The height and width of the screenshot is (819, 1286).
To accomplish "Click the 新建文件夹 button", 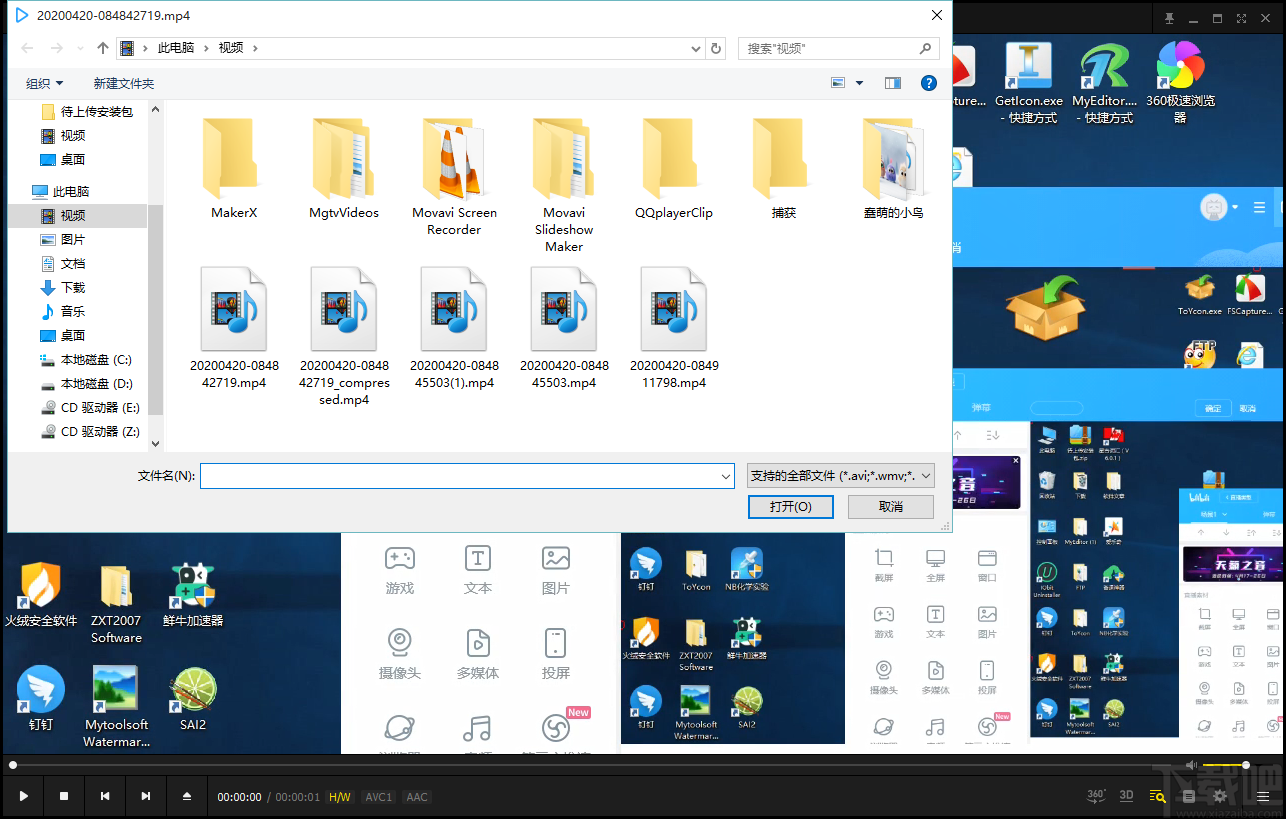I will click(123, 83).
